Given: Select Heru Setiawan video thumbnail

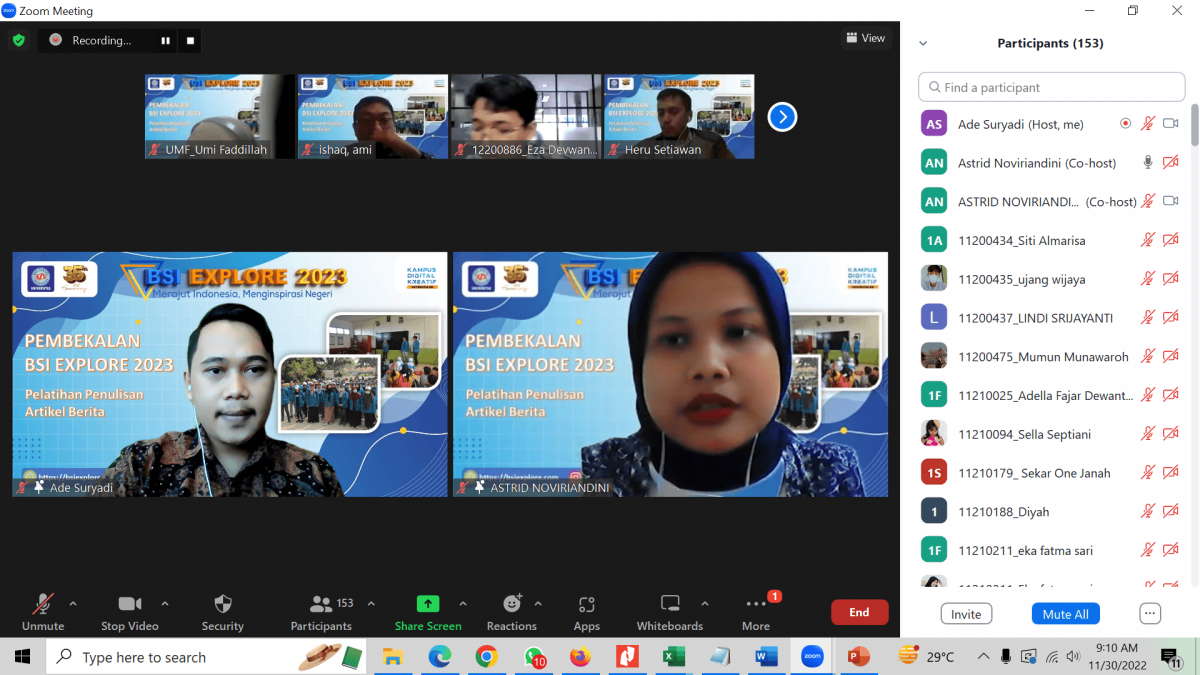Looking at the screenshot, I should click(x=679, y=116).
